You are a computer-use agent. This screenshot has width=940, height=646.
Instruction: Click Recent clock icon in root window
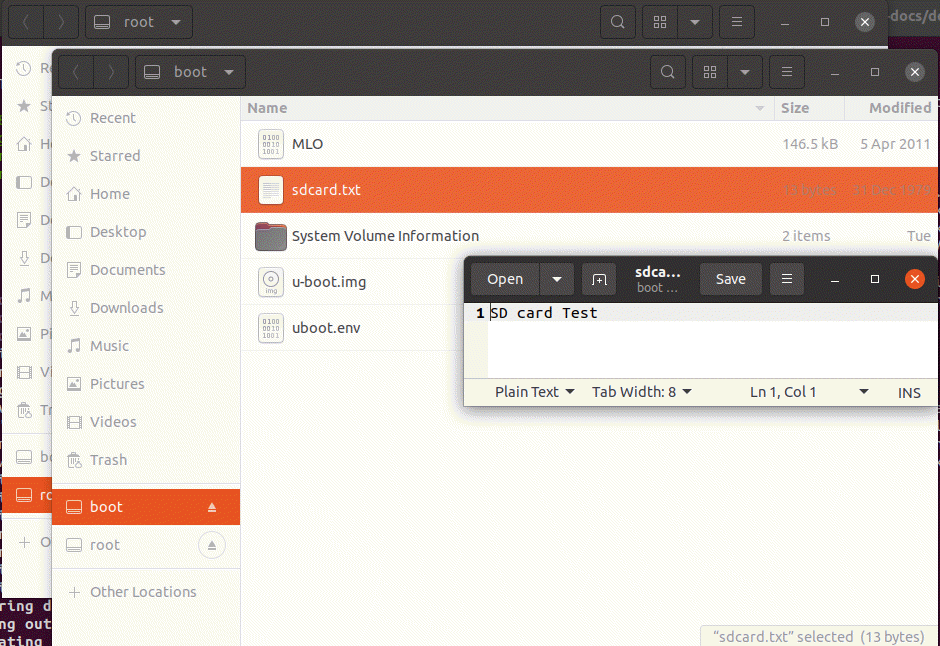(x=23, y=68)
